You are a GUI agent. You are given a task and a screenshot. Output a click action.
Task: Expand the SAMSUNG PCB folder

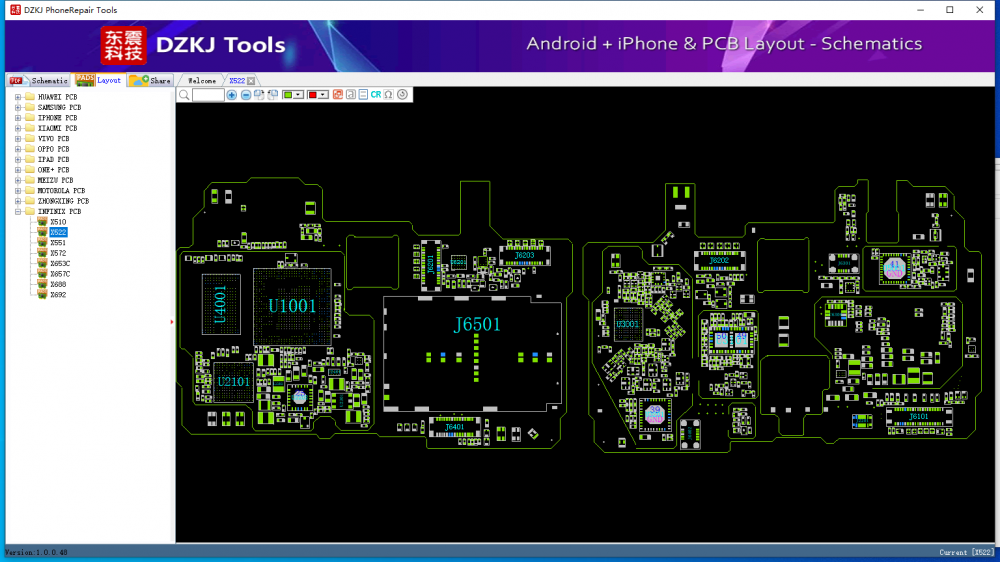(x=18, y=107)
